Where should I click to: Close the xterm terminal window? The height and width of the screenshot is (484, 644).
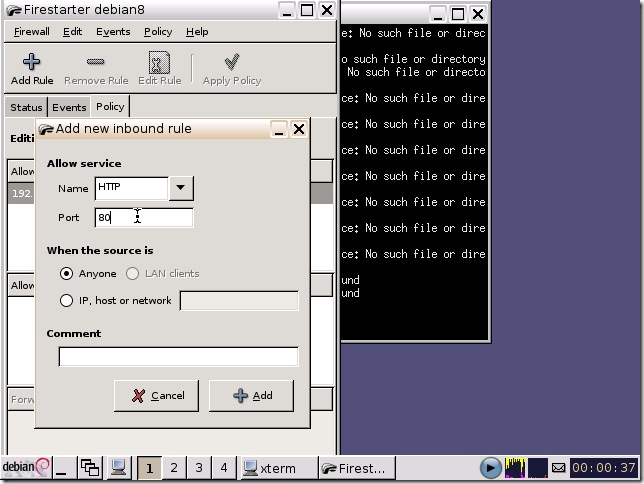[x=478, y=14]
